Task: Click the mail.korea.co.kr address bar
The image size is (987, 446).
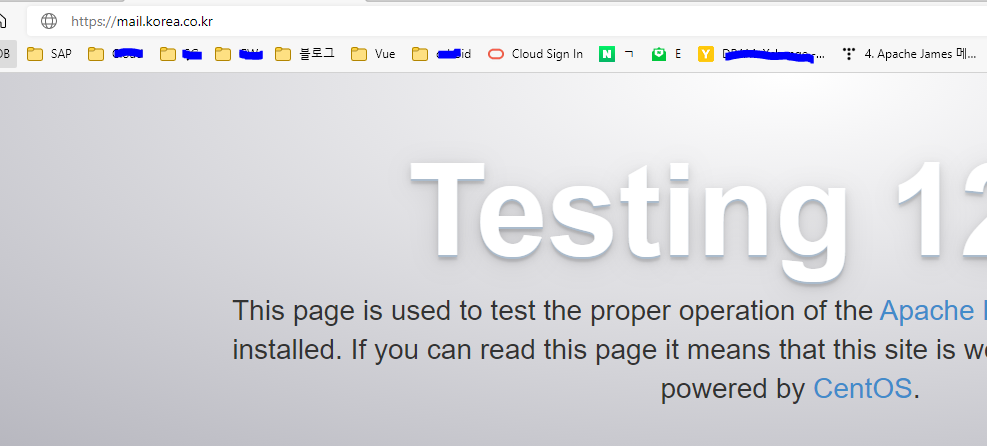Action: click(x=507, y=21)
